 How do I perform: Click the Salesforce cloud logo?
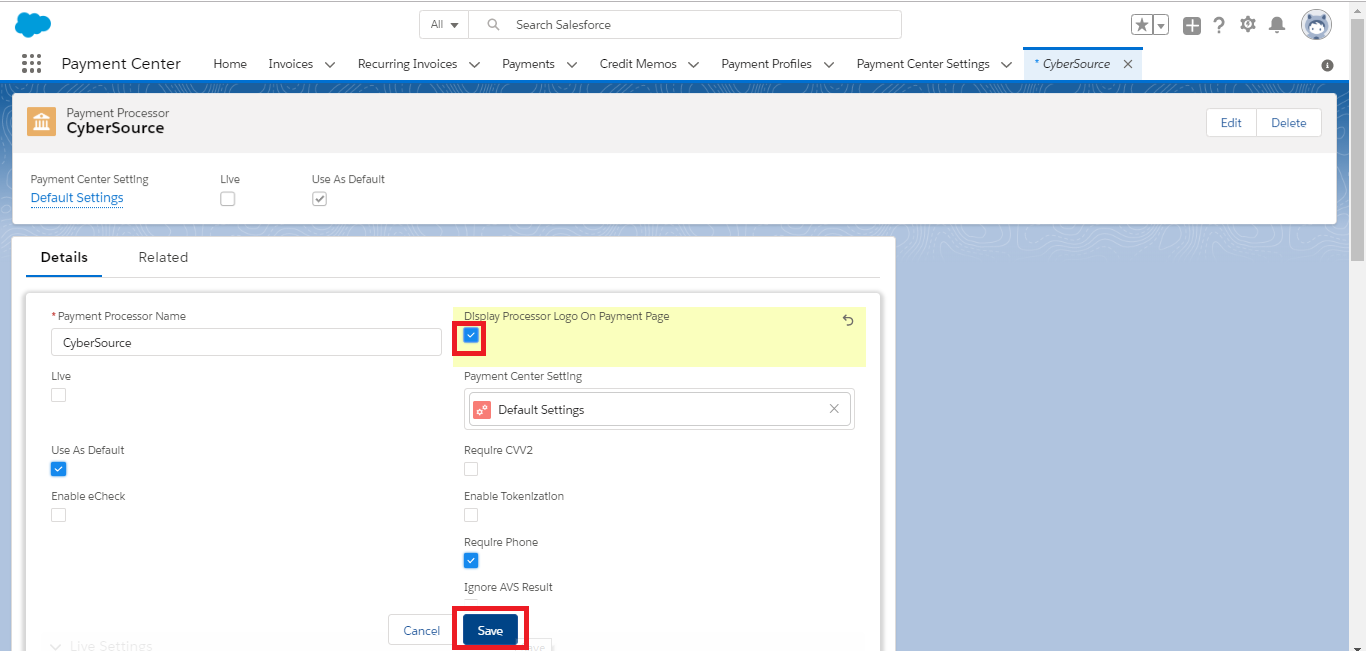coord(33,25)
